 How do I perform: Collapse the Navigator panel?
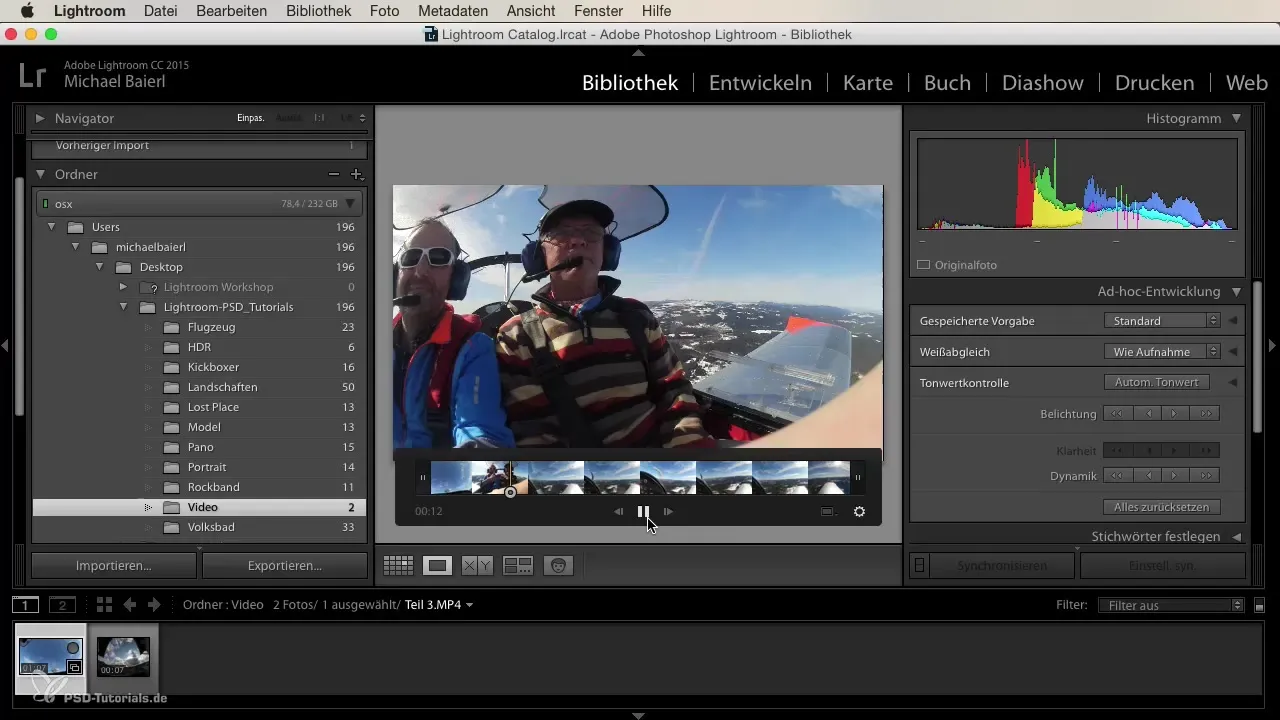(40, 118)
